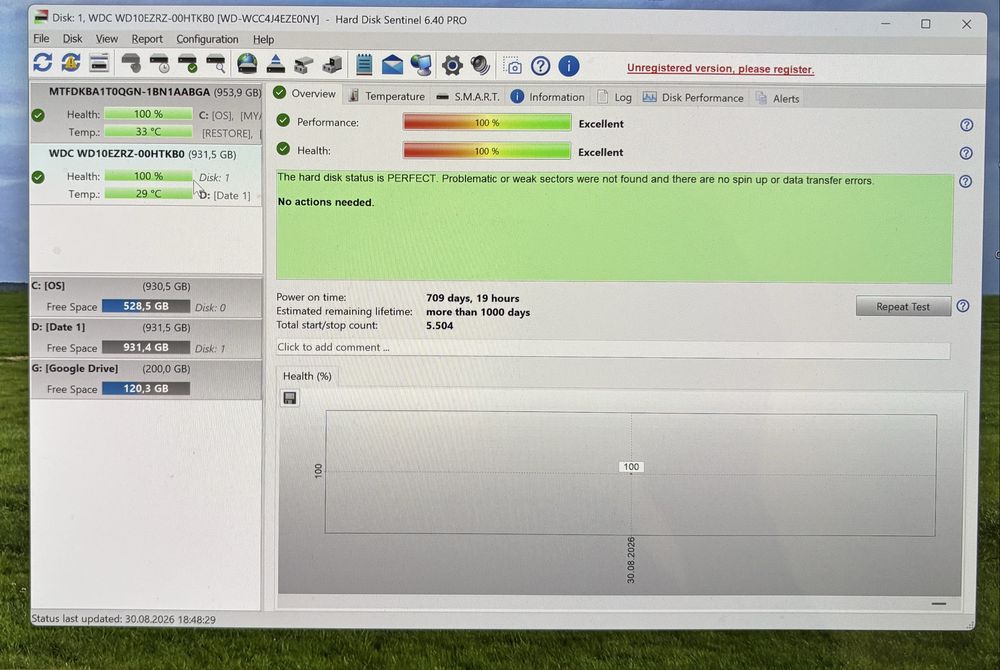Open the Help menu

coord(263,40)
